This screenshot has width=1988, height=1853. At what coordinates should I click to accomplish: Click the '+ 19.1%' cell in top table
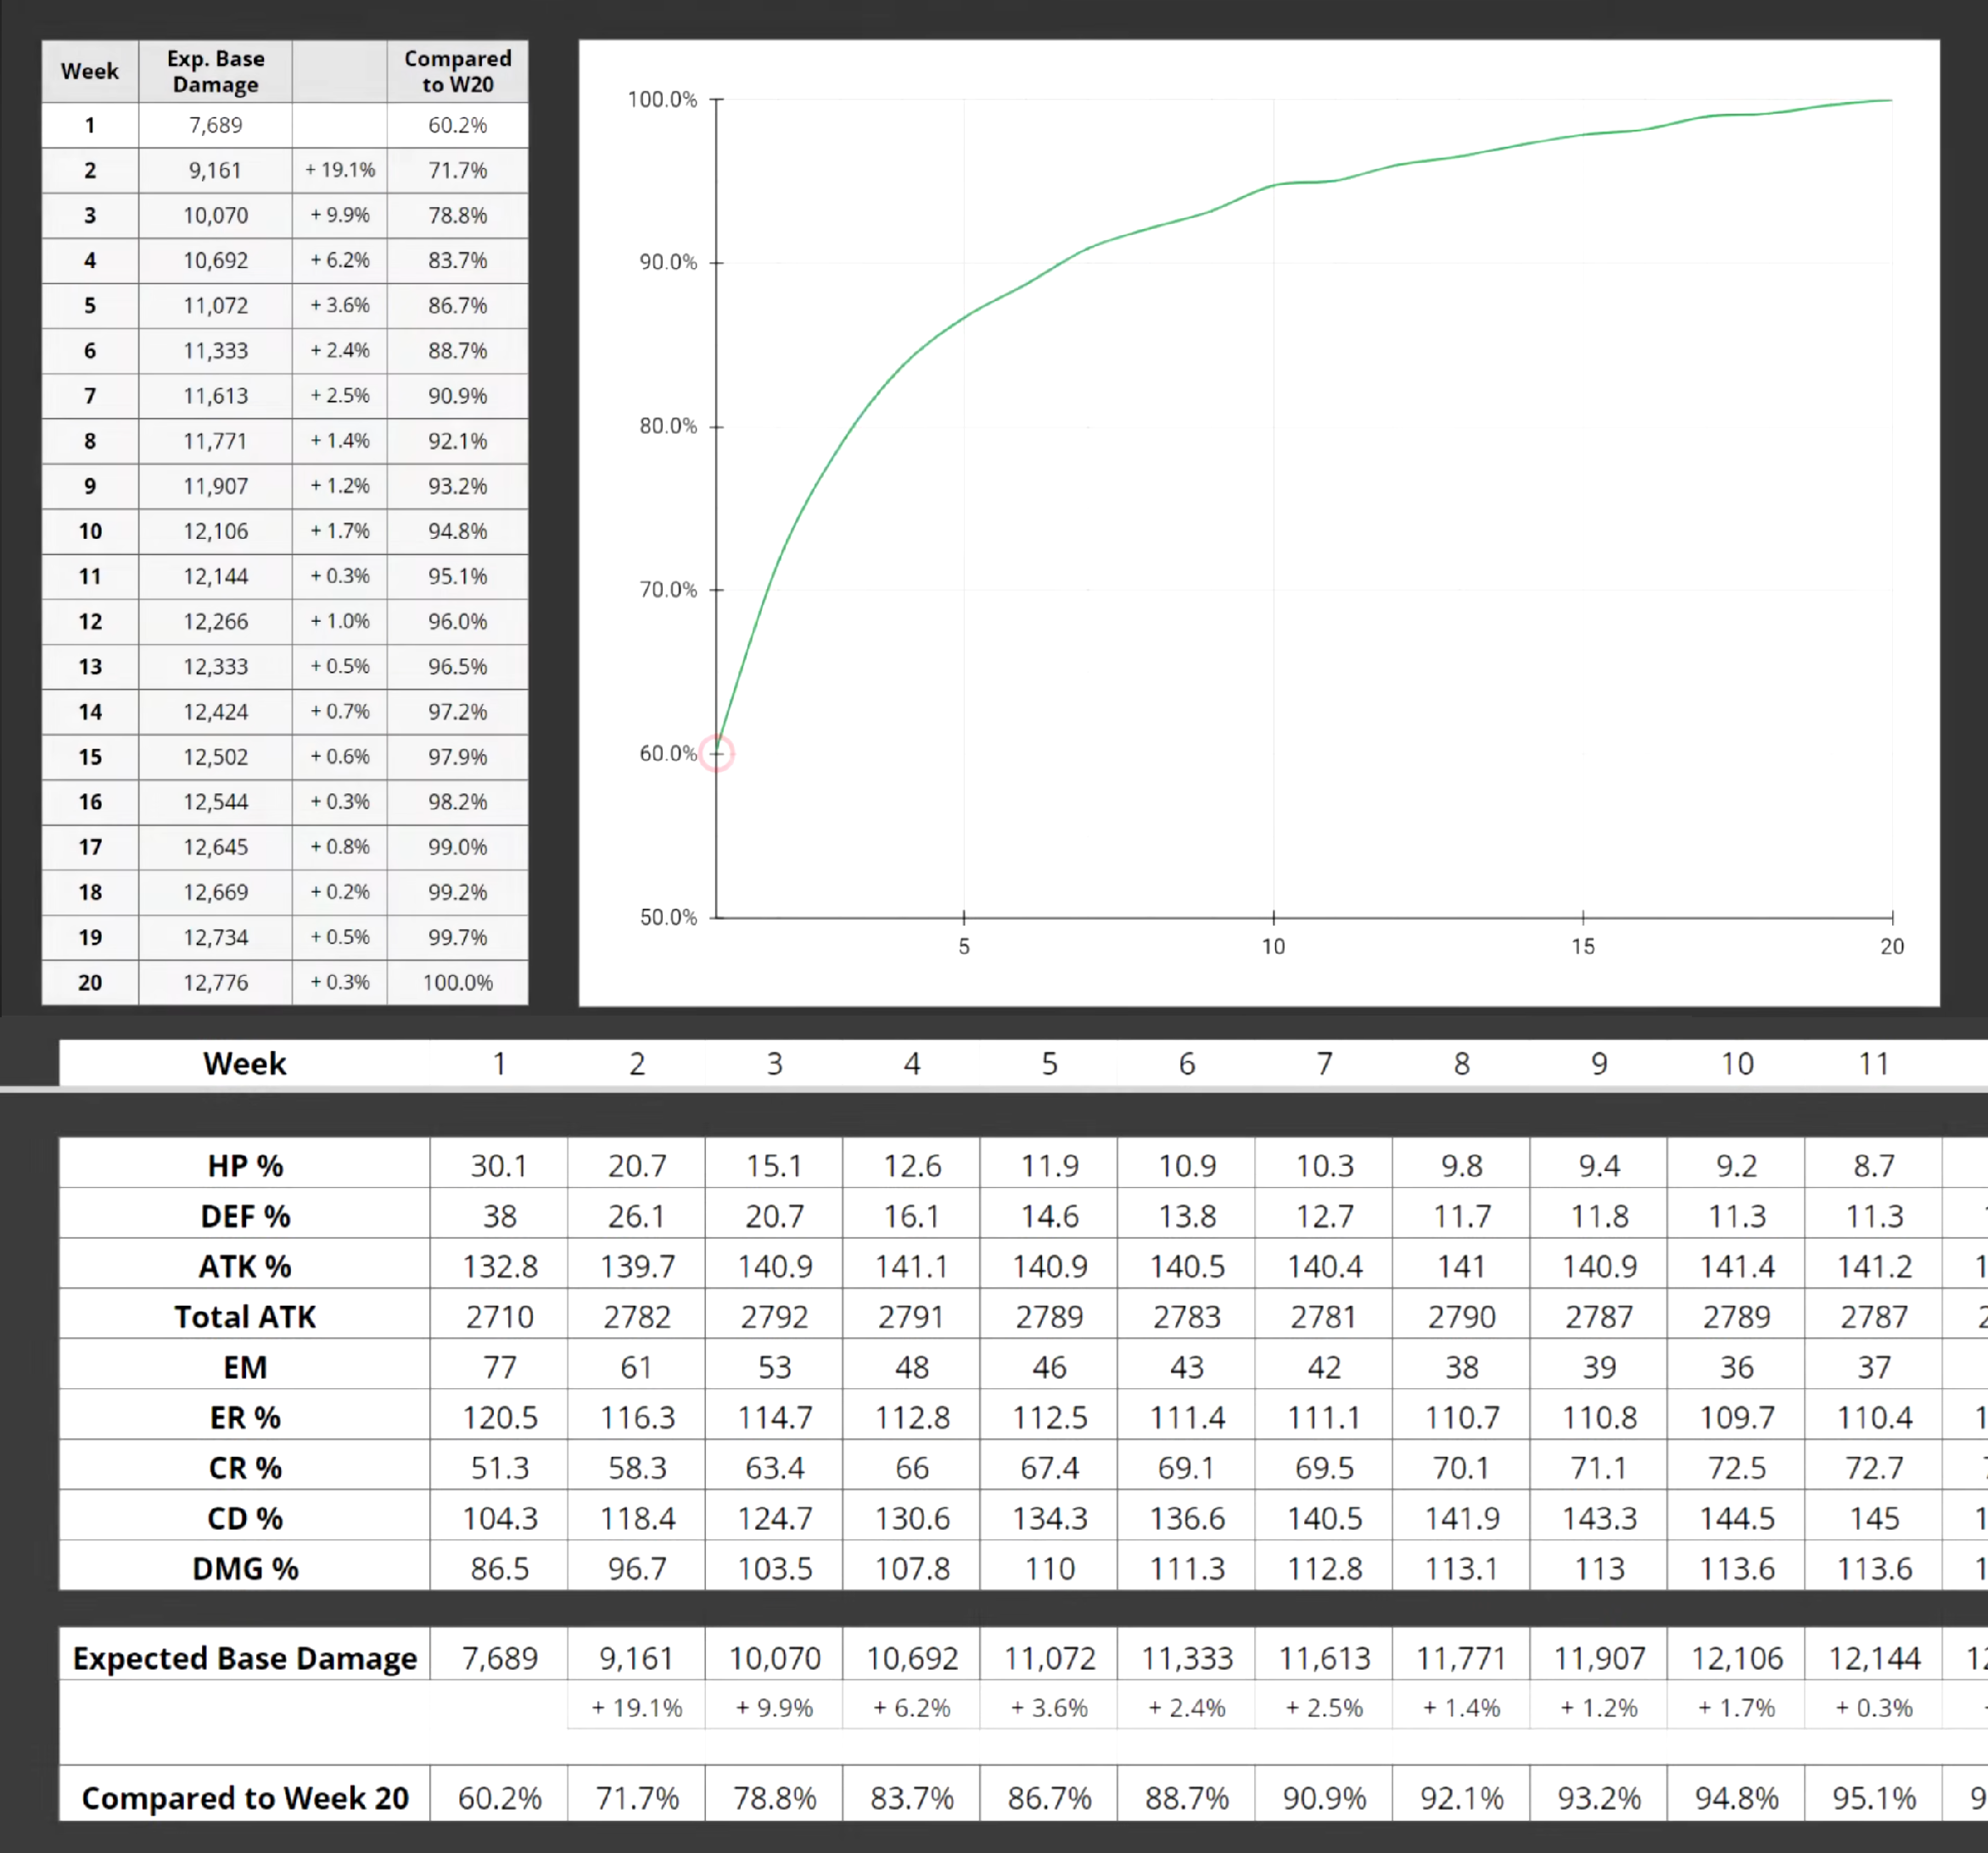pyautogui.click(x=340, y=170)
